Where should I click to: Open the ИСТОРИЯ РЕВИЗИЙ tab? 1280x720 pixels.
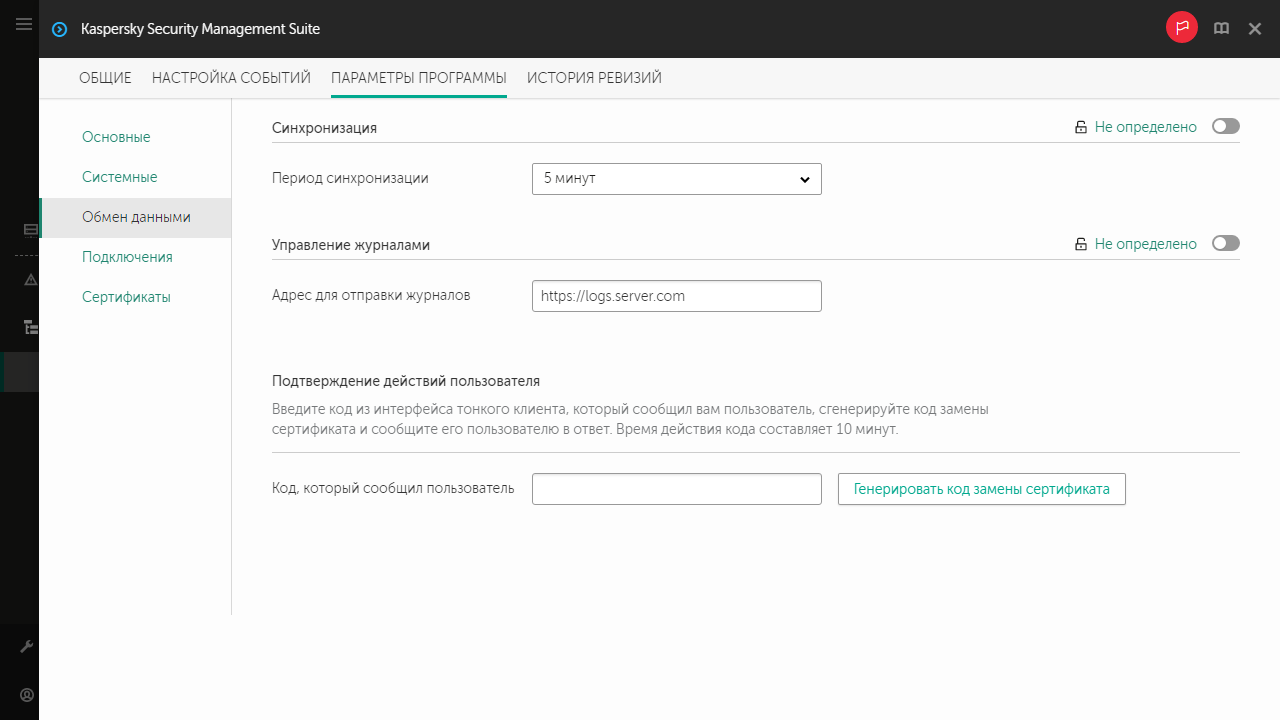594,78
